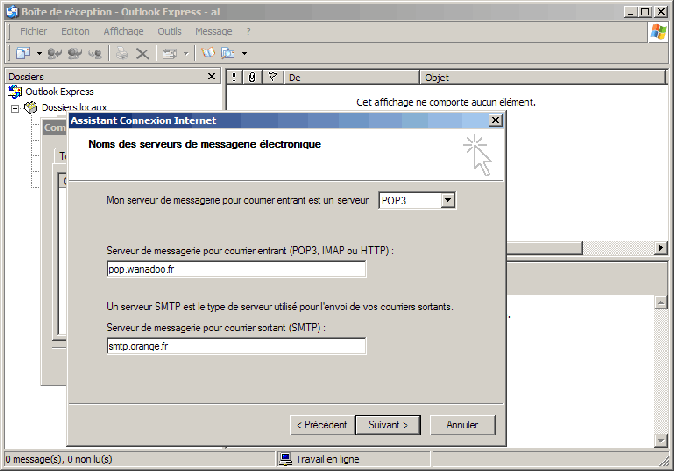The width and height of the screenshot is (674, 471).
Task: Sort by priority column header
Action: coord(234,77)
